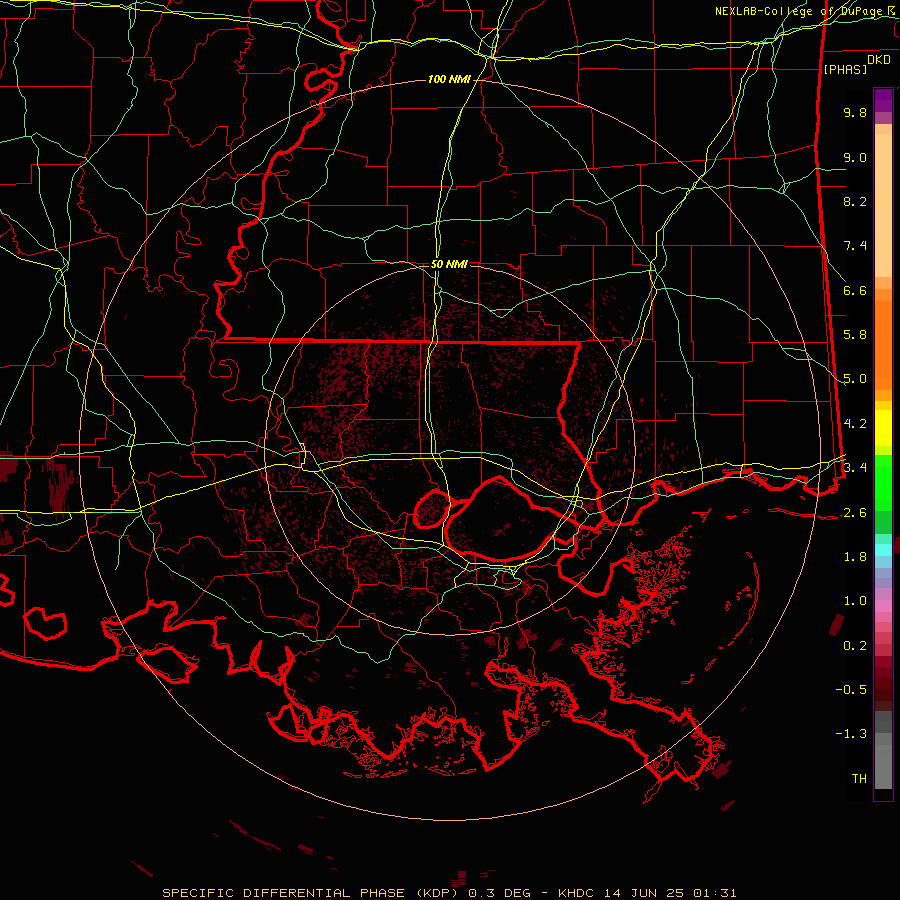Image resolution: width=900 pixels, height=900 pixels.
Task: Click the 2.6 colorbar value label
Action: coord(855,513)
